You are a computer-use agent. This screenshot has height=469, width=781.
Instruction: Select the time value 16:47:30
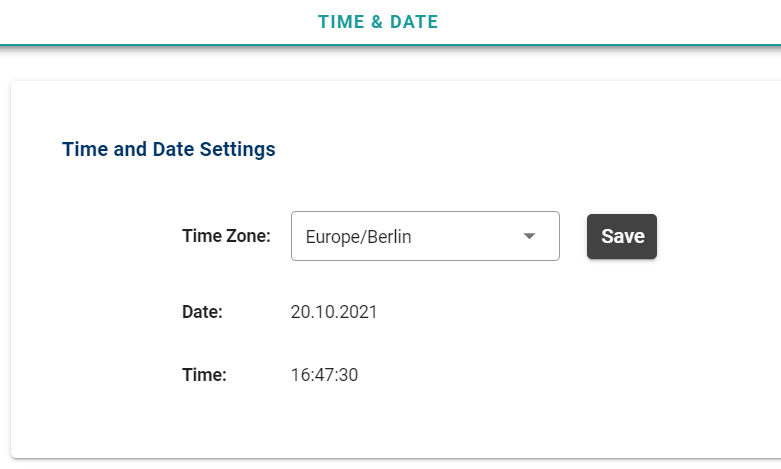[x=324, y=375]
